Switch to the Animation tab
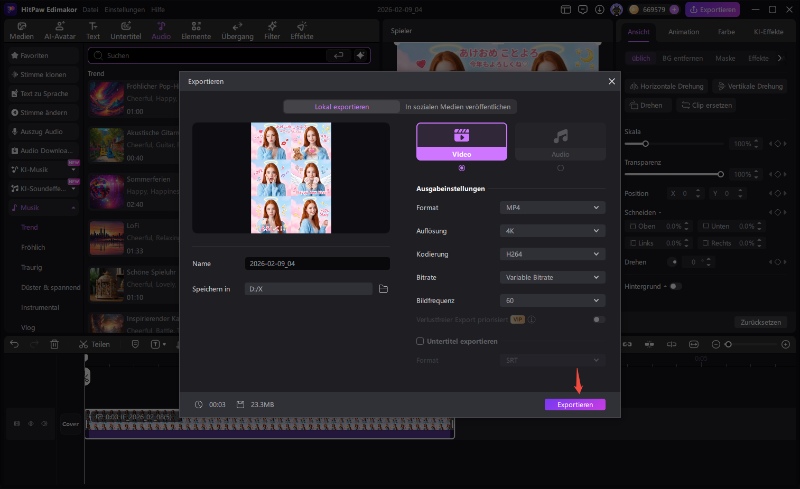Image resolution: width=800 pixels, height=489 pixels. pyautogui.click(x=684, y=32)
